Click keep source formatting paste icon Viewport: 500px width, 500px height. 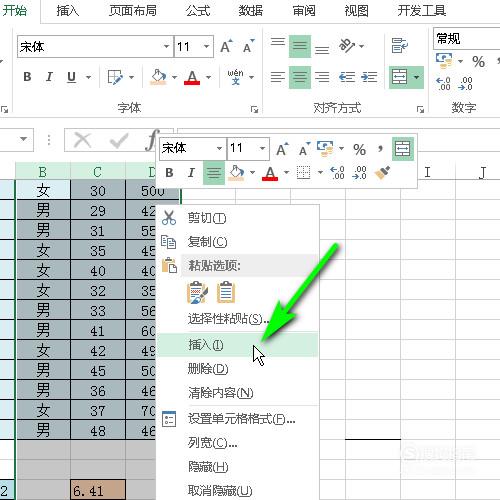(197, 293)
